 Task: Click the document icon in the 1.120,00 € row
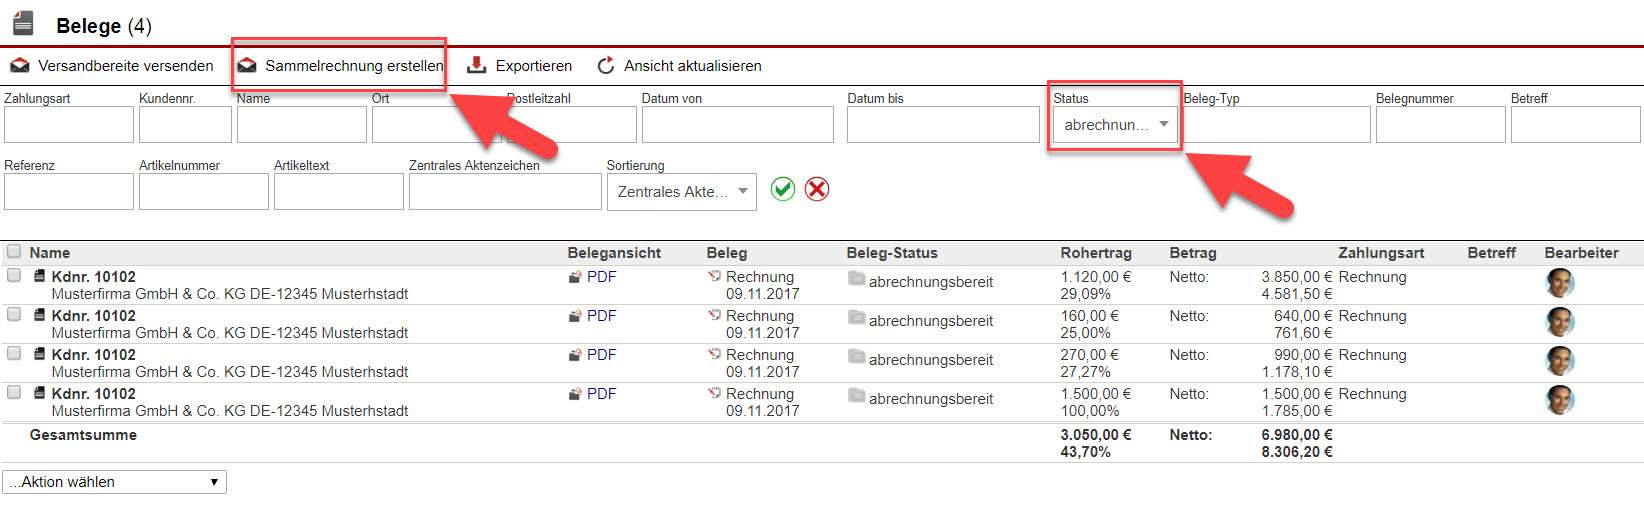pyautogui.click(x=39, y=276)
